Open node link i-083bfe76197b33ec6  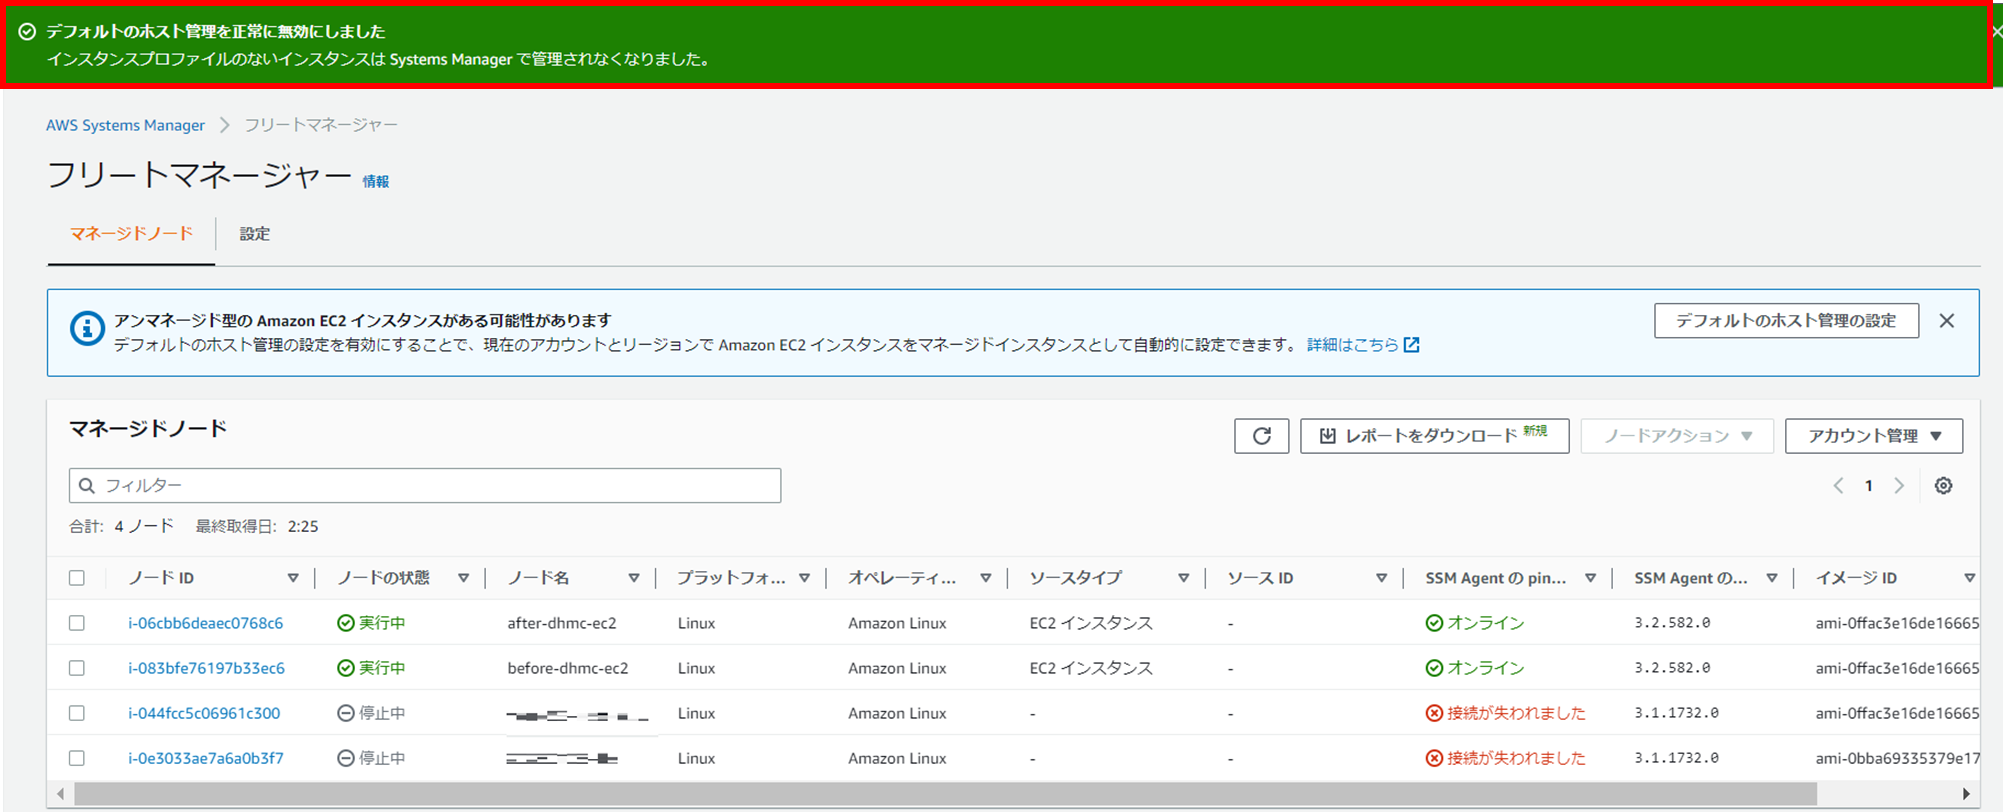click(206, 668)
